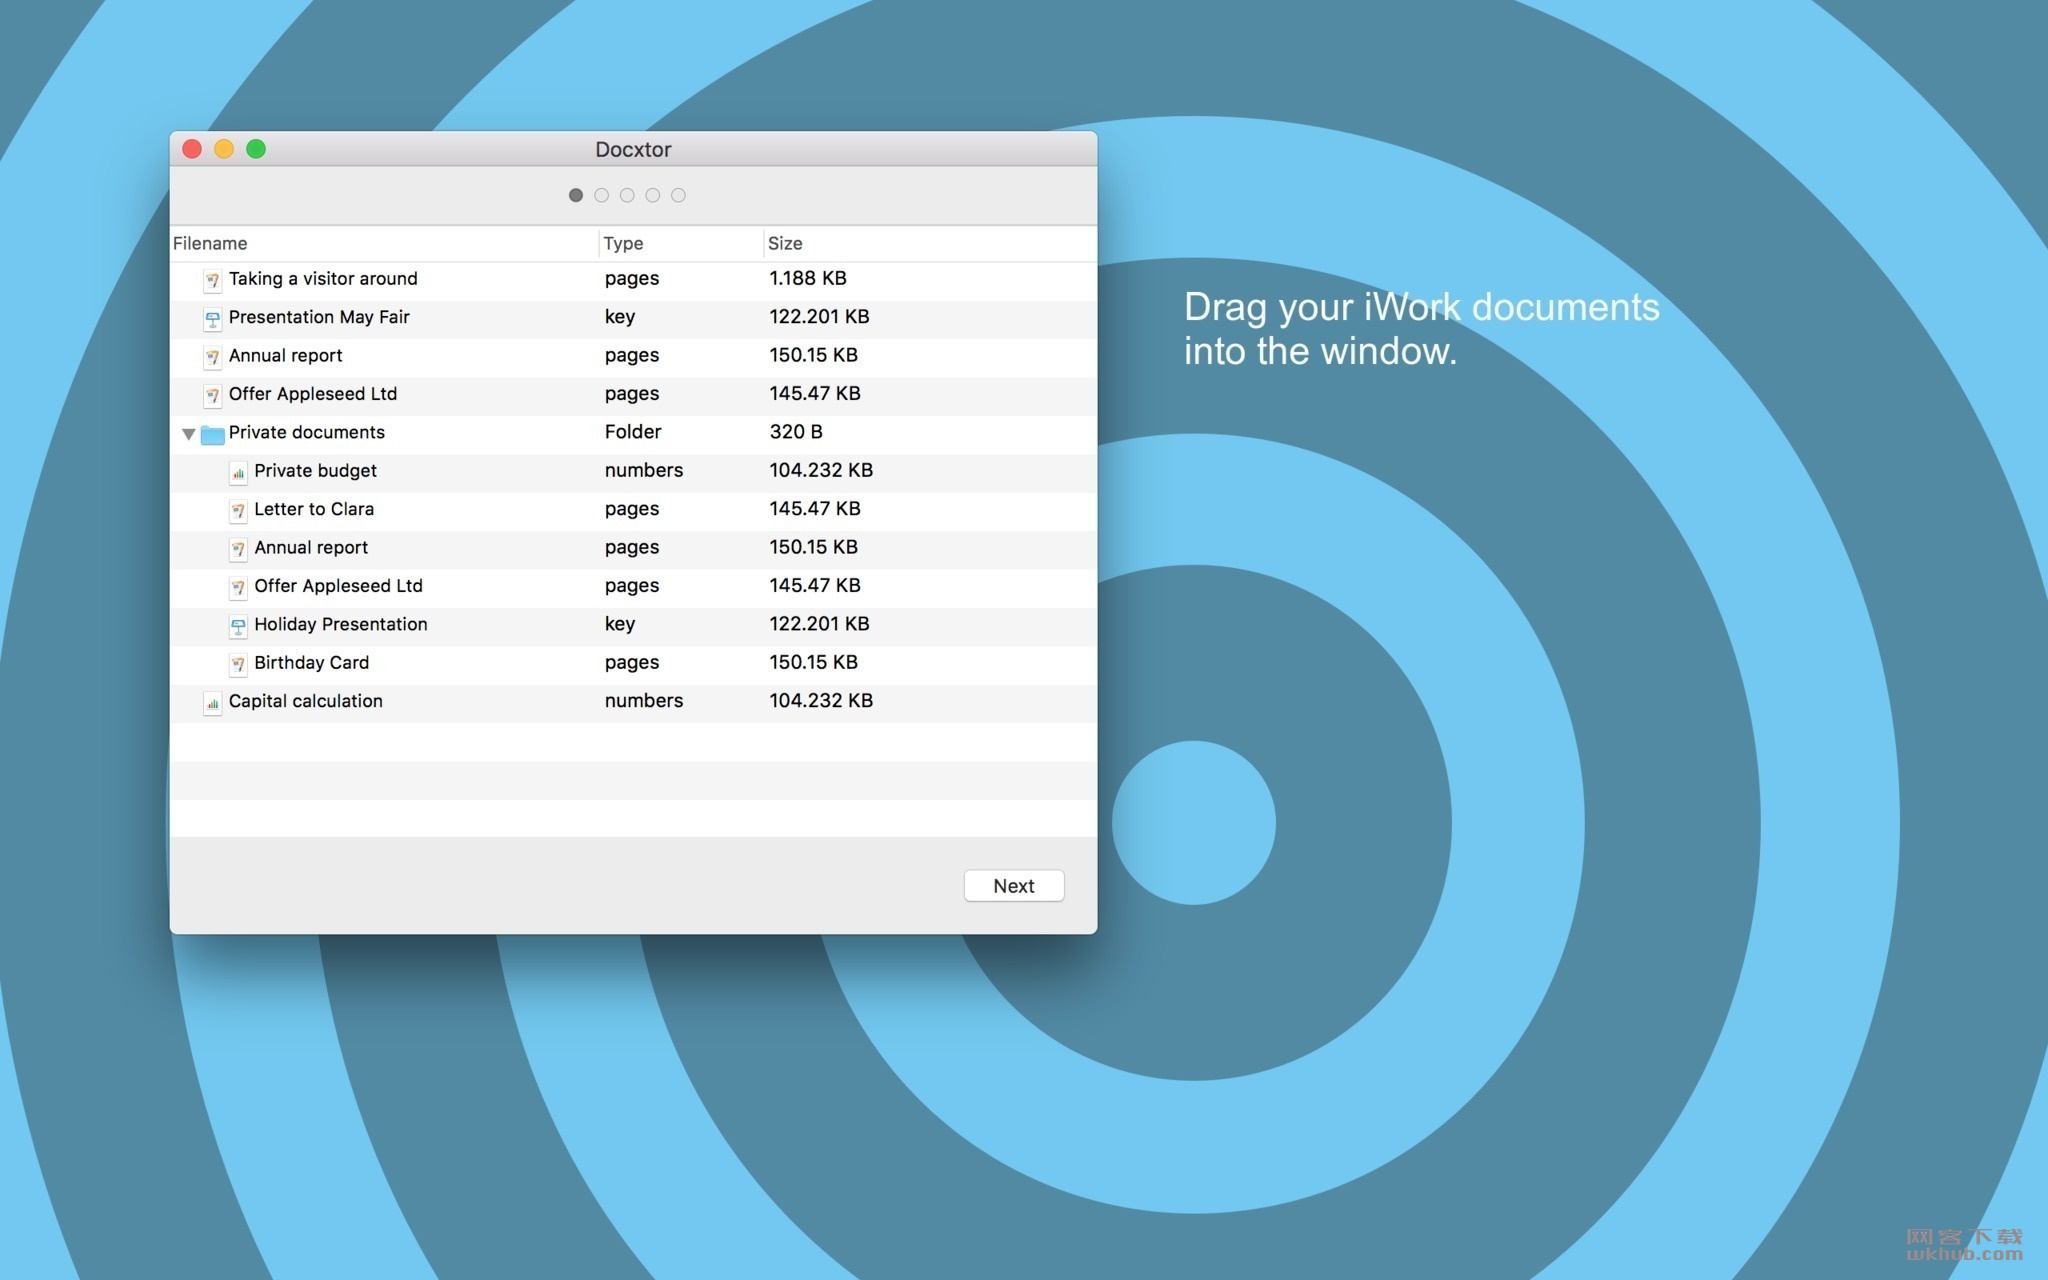Click the Numbers icon beside Private budget

238,472
